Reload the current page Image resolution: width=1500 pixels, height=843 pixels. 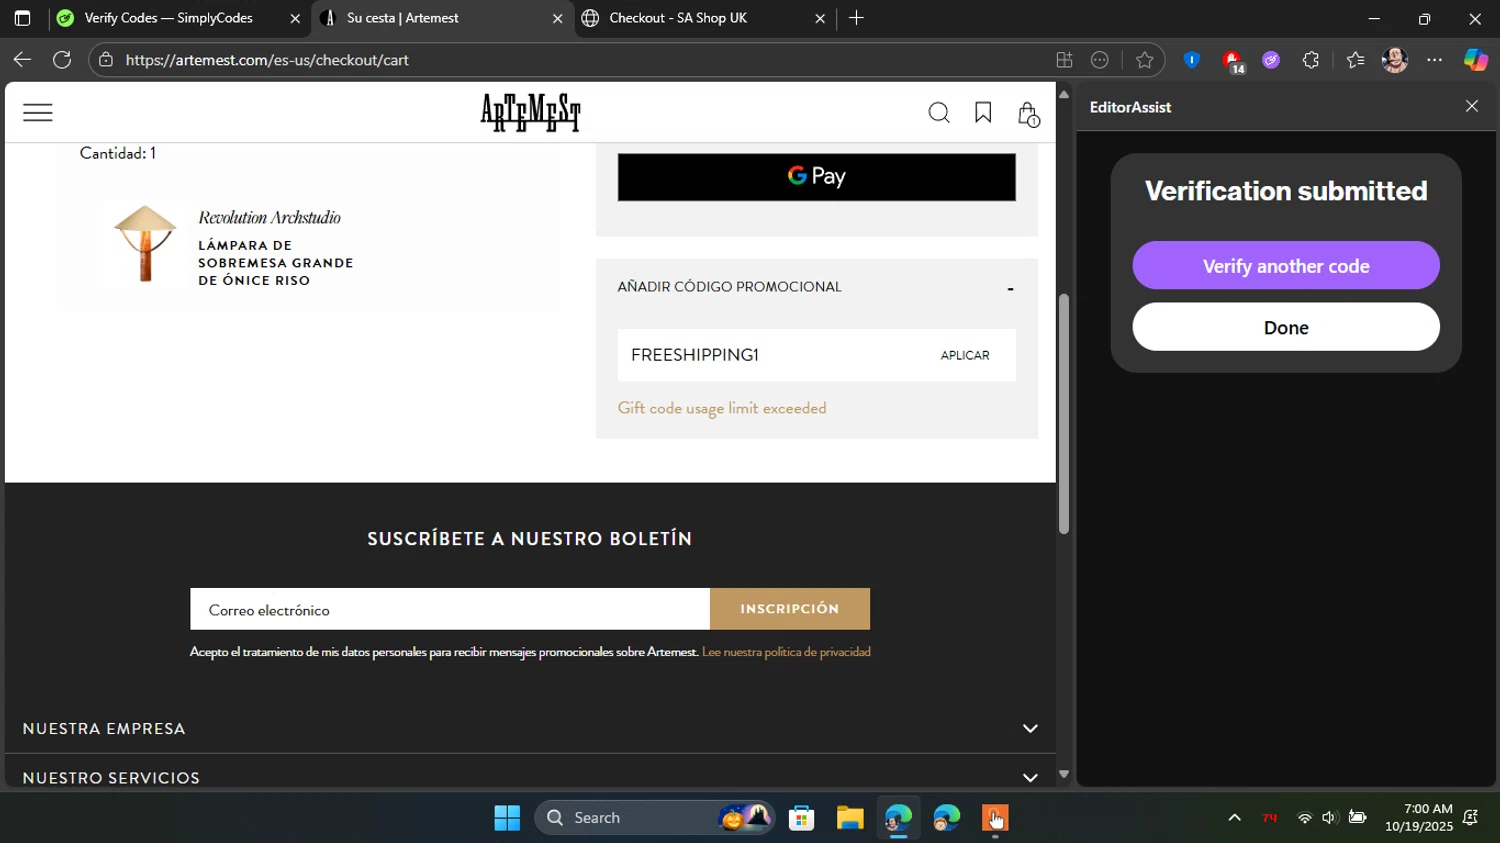tap(62, 60)
